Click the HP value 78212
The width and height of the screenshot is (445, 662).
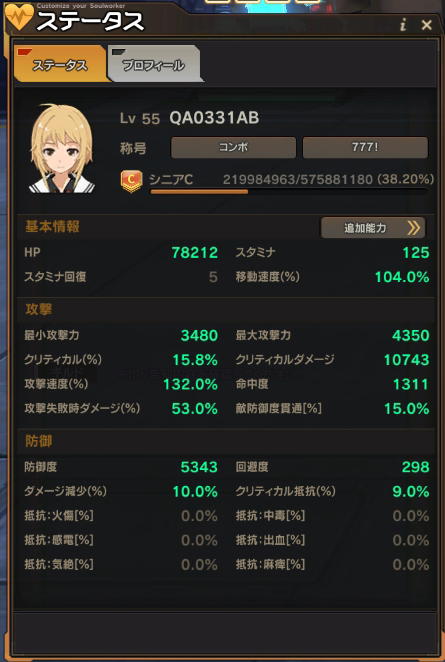[x=195, y=253]
